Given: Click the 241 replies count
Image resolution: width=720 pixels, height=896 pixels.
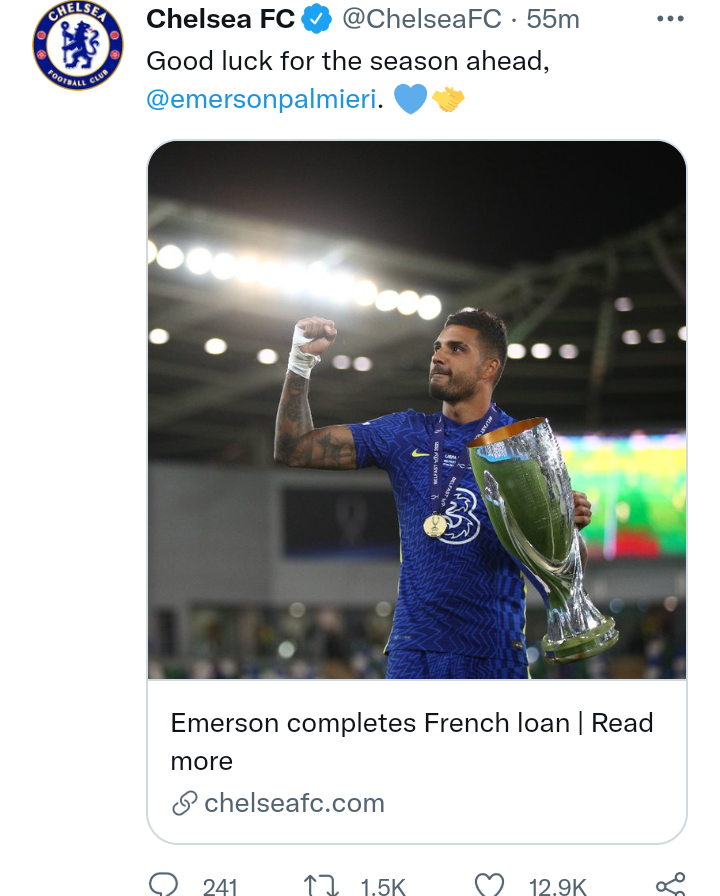Looking at the screenshot, I should tap(220, 887).
